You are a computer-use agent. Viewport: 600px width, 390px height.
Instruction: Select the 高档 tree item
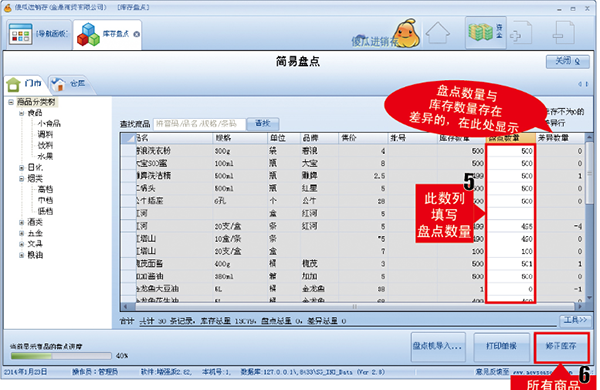45,189
